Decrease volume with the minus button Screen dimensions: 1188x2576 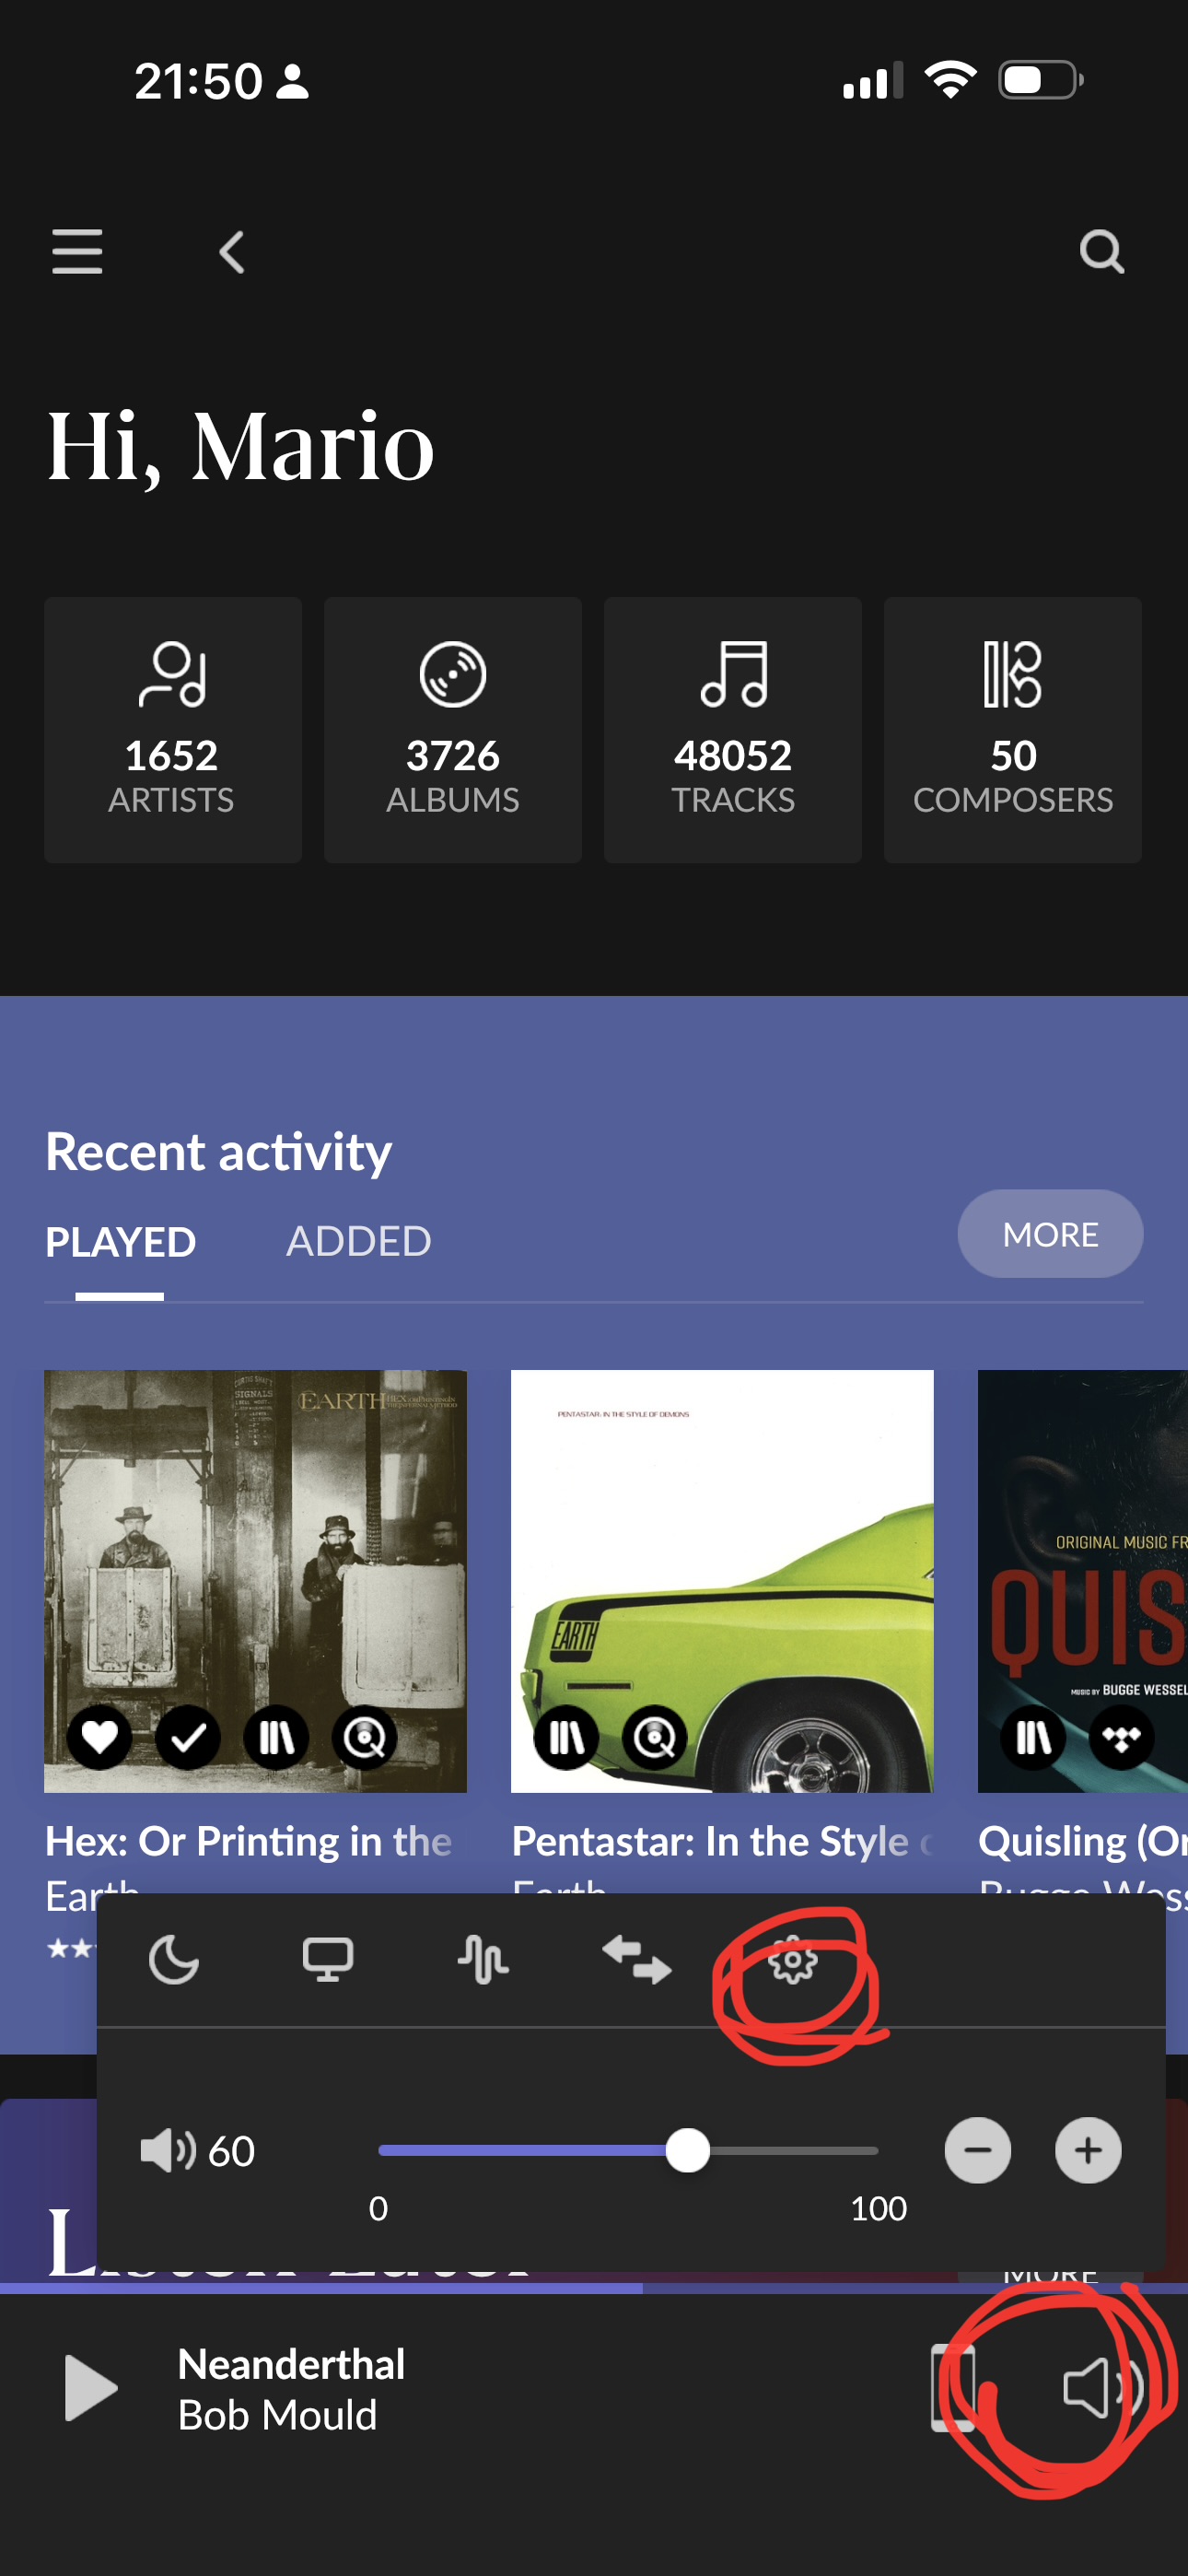977,2151
